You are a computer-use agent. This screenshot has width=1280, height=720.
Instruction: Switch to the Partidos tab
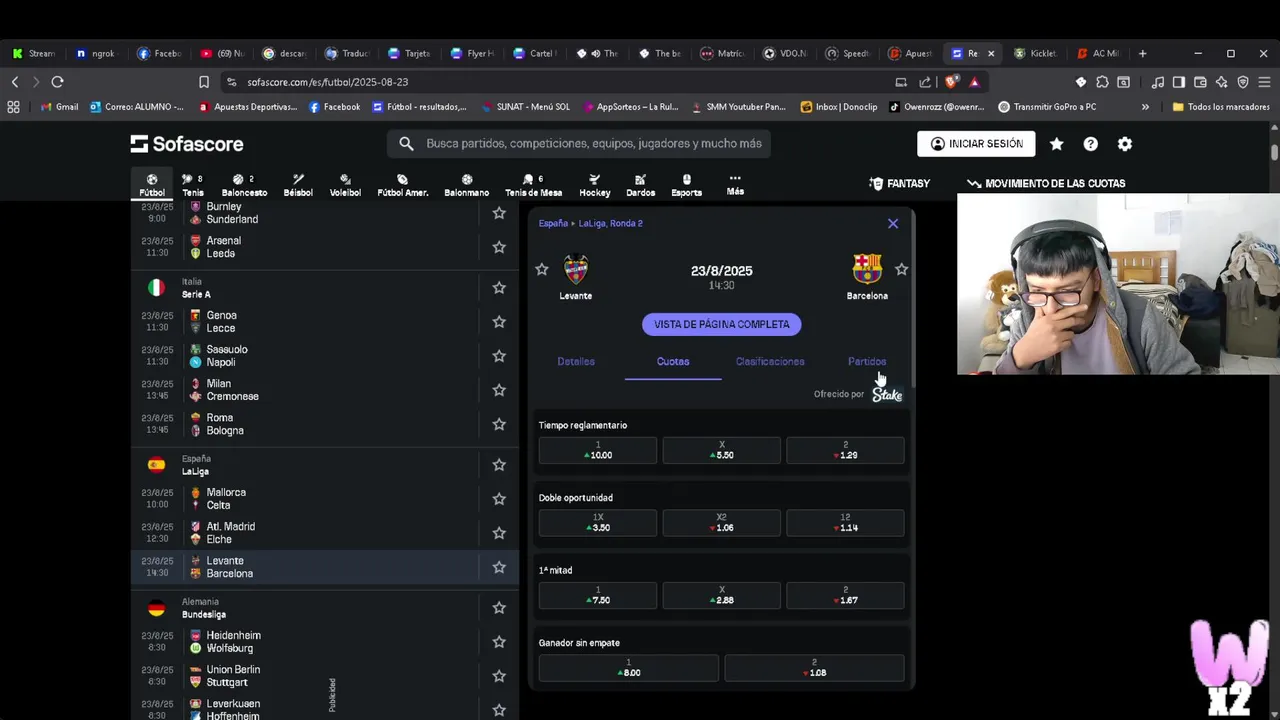pyautogui.click(x=867, y=361)
